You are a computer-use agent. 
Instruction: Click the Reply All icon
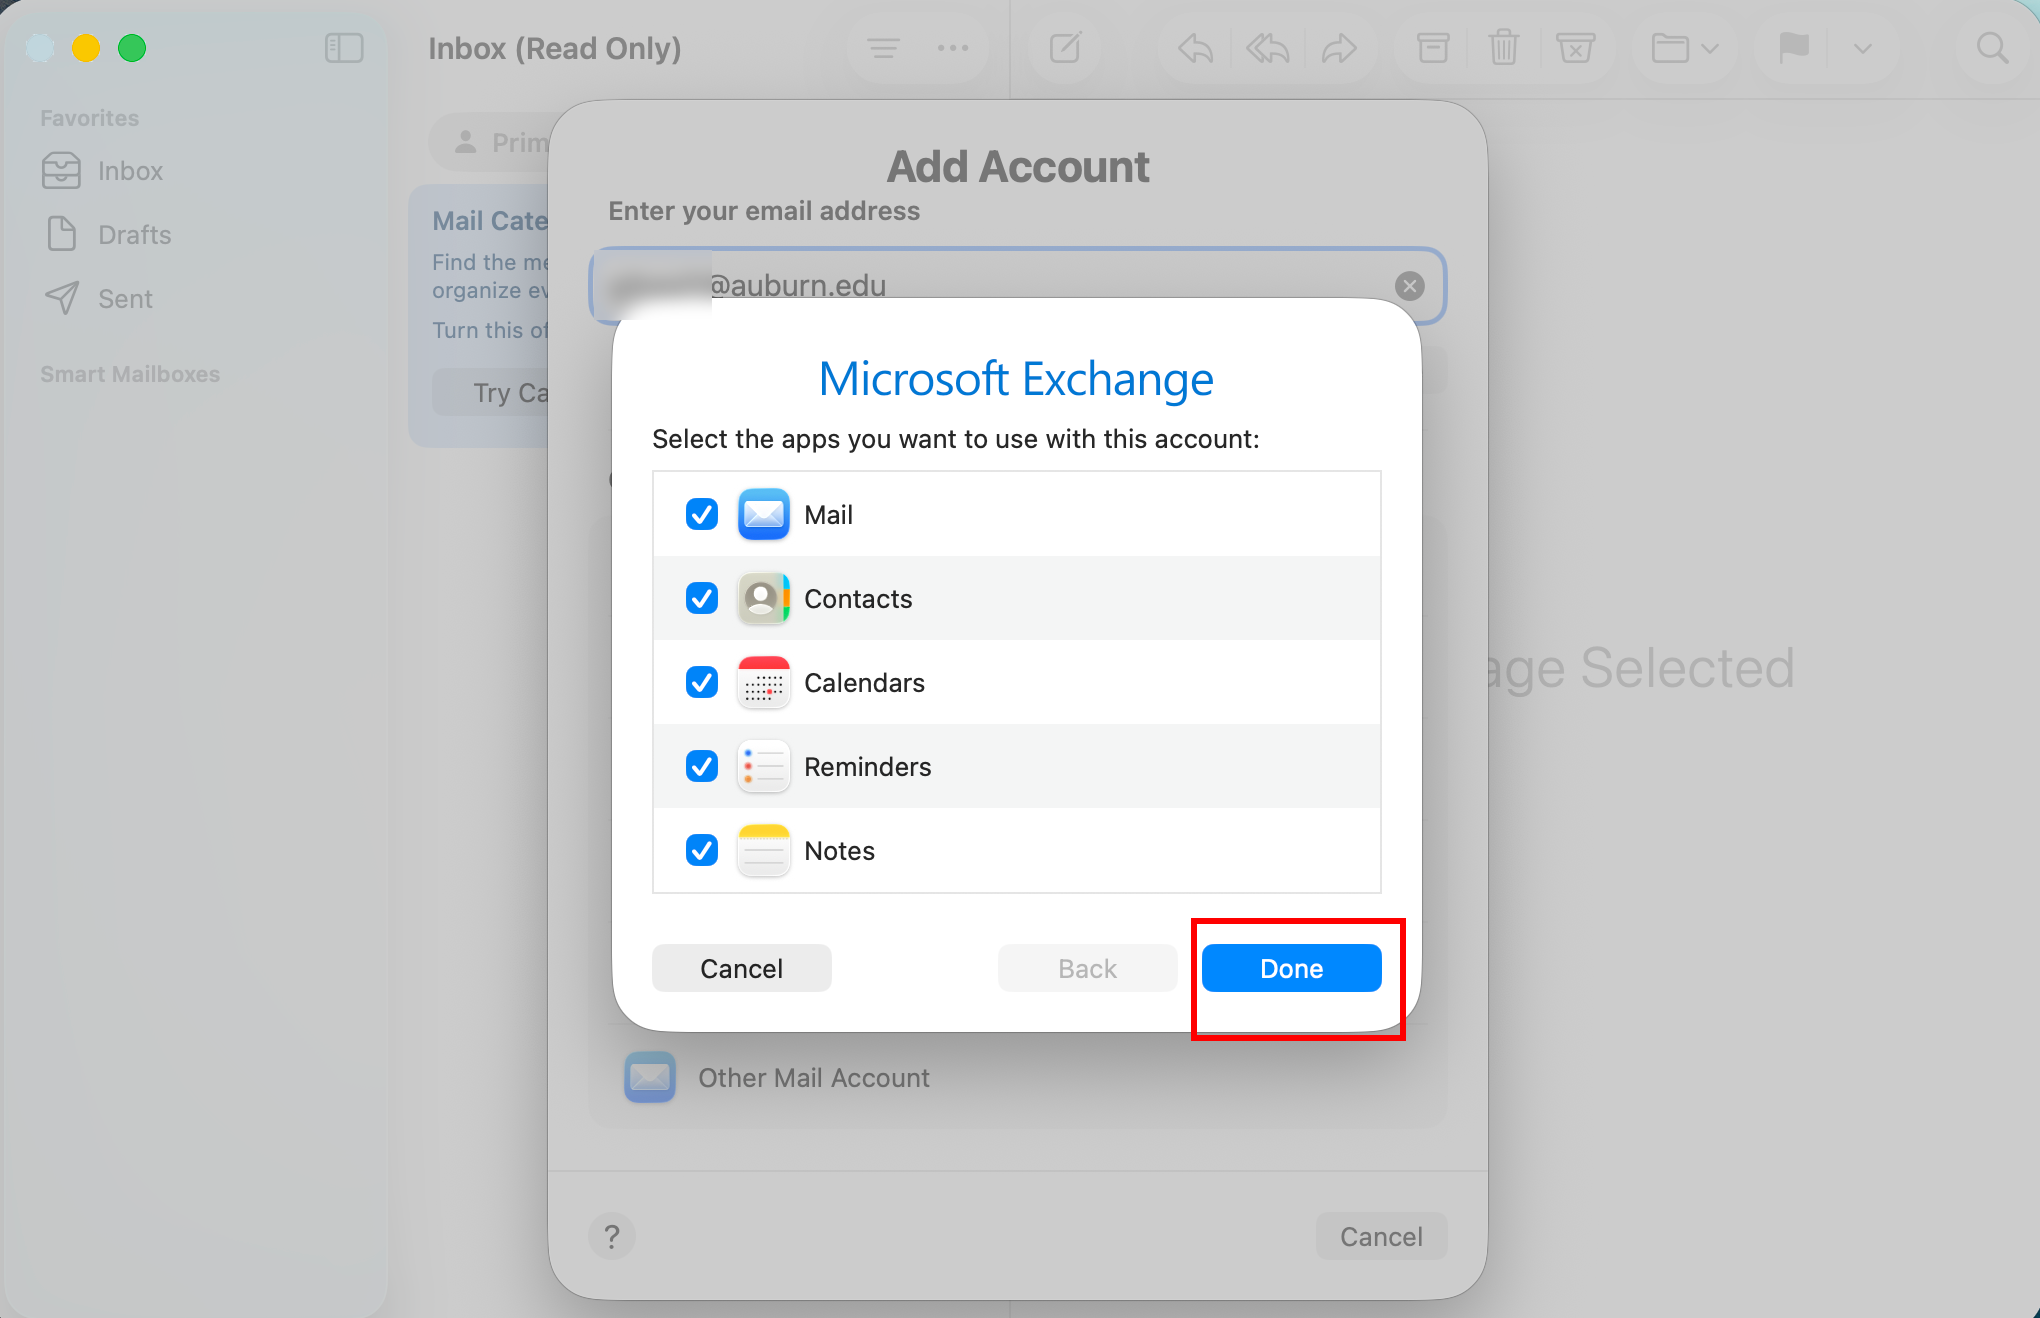tap(1267, 48)
